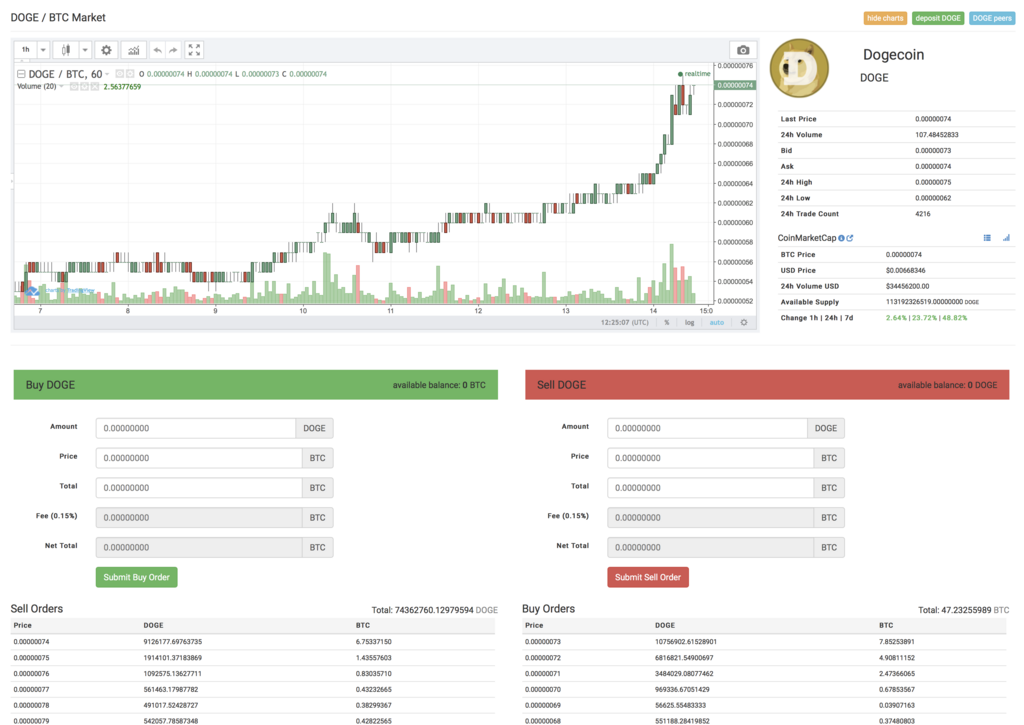Click the deposit DOGE button
This screenshot has width=1024, height=725.
[938, 18]
